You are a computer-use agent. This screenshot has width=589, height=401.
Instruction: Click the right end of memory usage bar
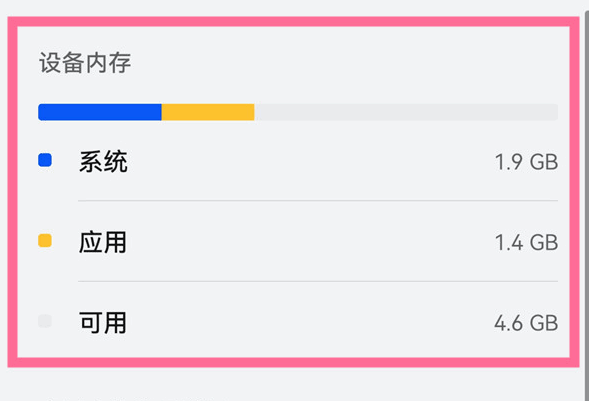coord(552,112)
